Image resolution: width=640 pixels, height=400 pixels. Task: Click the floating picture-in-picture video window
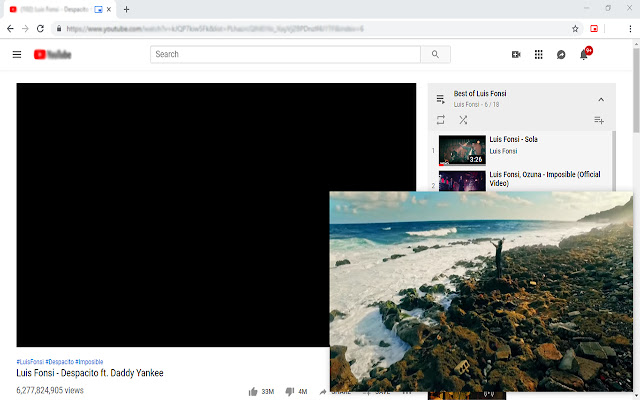click(x=481, y=291)
